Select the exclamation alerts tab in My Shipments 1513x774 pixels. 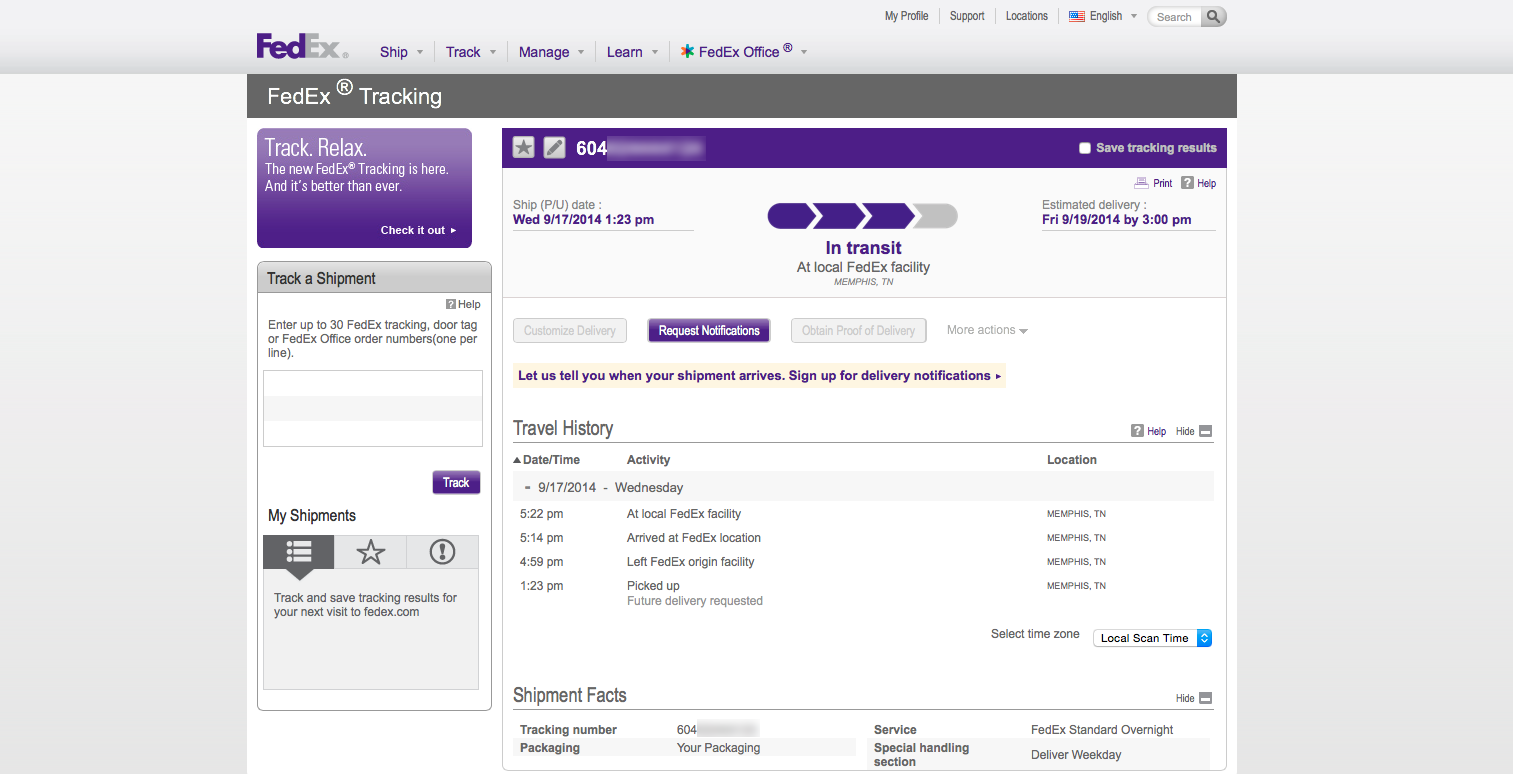pos(442,552)
